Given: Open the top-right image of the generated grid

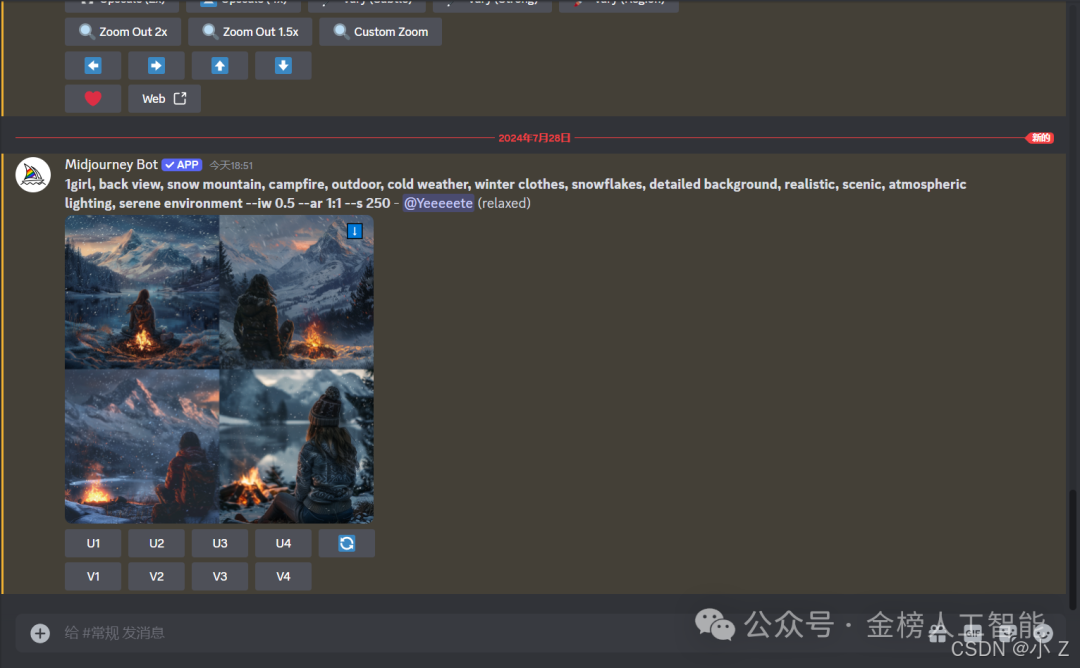Looking at the screenshot, I should tap(296, 292).
